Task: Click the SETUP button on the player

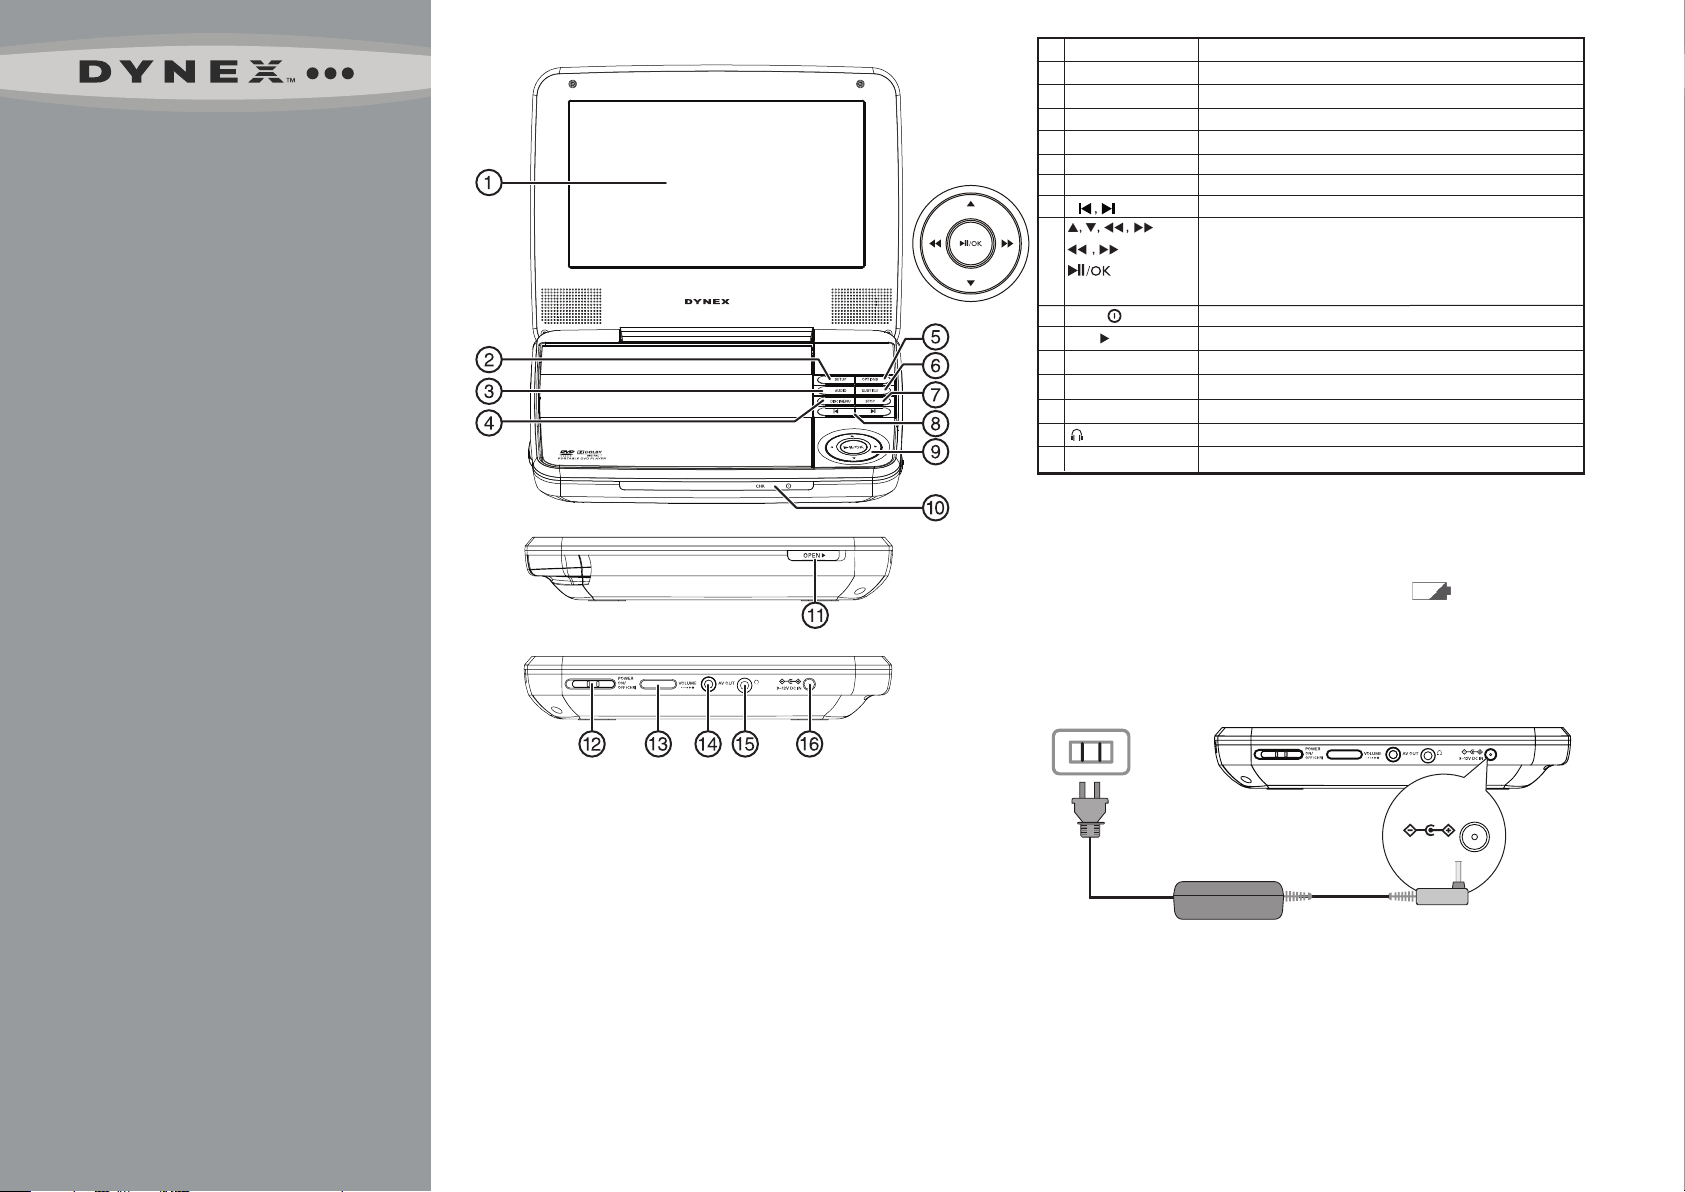Action: [x=835, y=380]
